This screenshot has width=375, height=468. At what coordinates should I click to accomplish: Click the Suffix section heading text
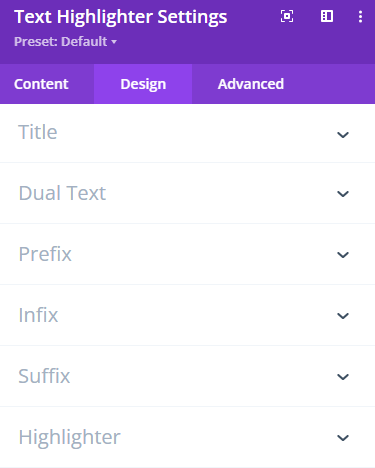point(44,376)
